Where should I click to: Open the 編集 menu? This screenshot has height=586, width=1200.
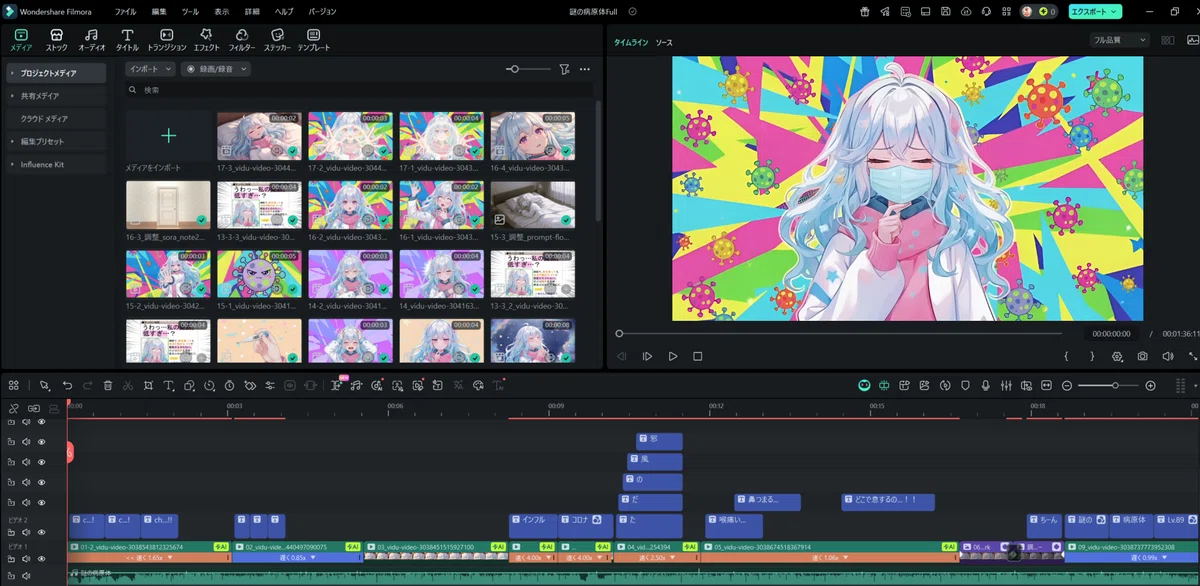point(159,11)
